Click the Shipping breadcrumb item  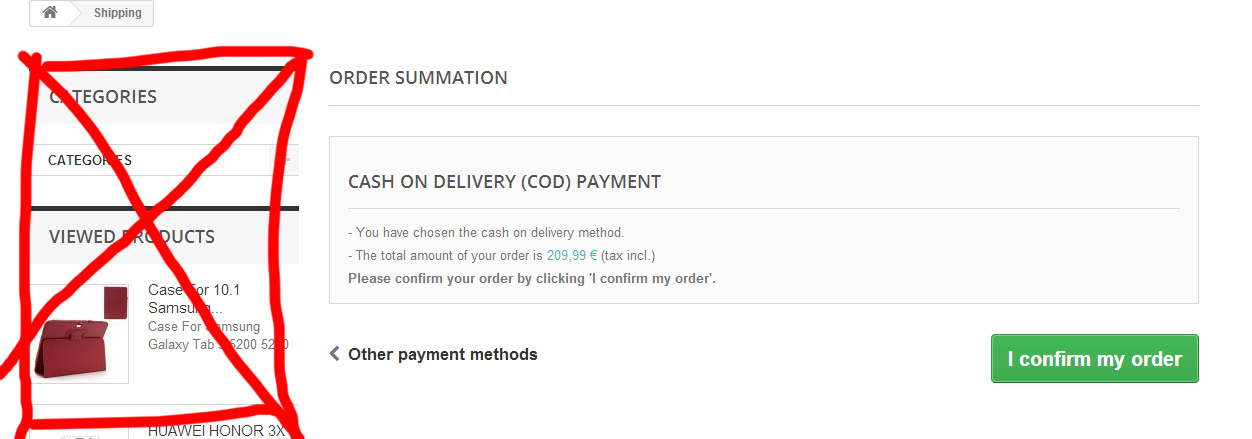tap(117, 13)
